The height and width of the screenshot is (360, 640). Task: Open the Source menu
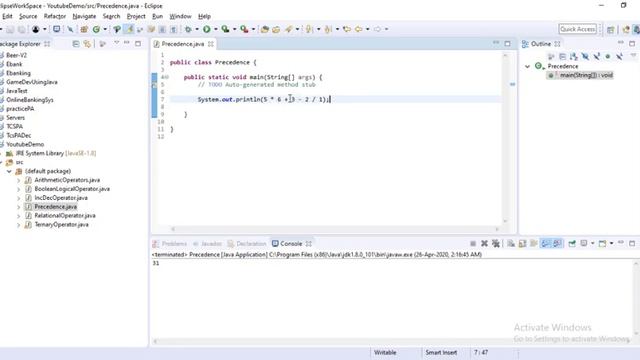pos(28,16)
